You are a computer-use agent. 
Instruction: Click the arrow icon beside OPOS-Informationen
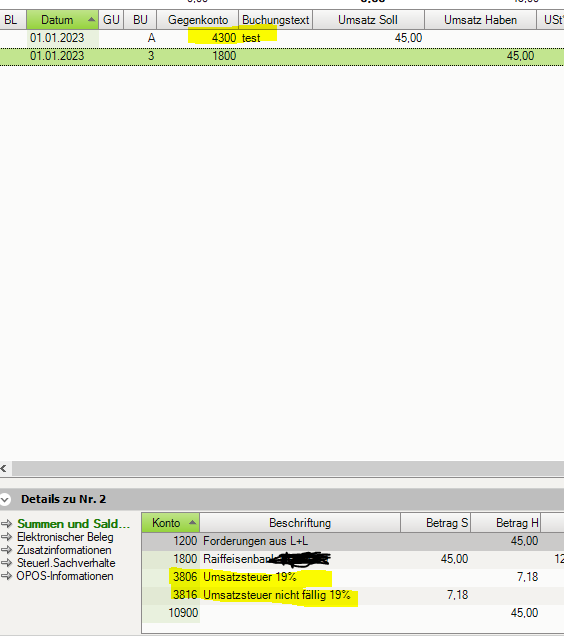[x=6, y=576]
